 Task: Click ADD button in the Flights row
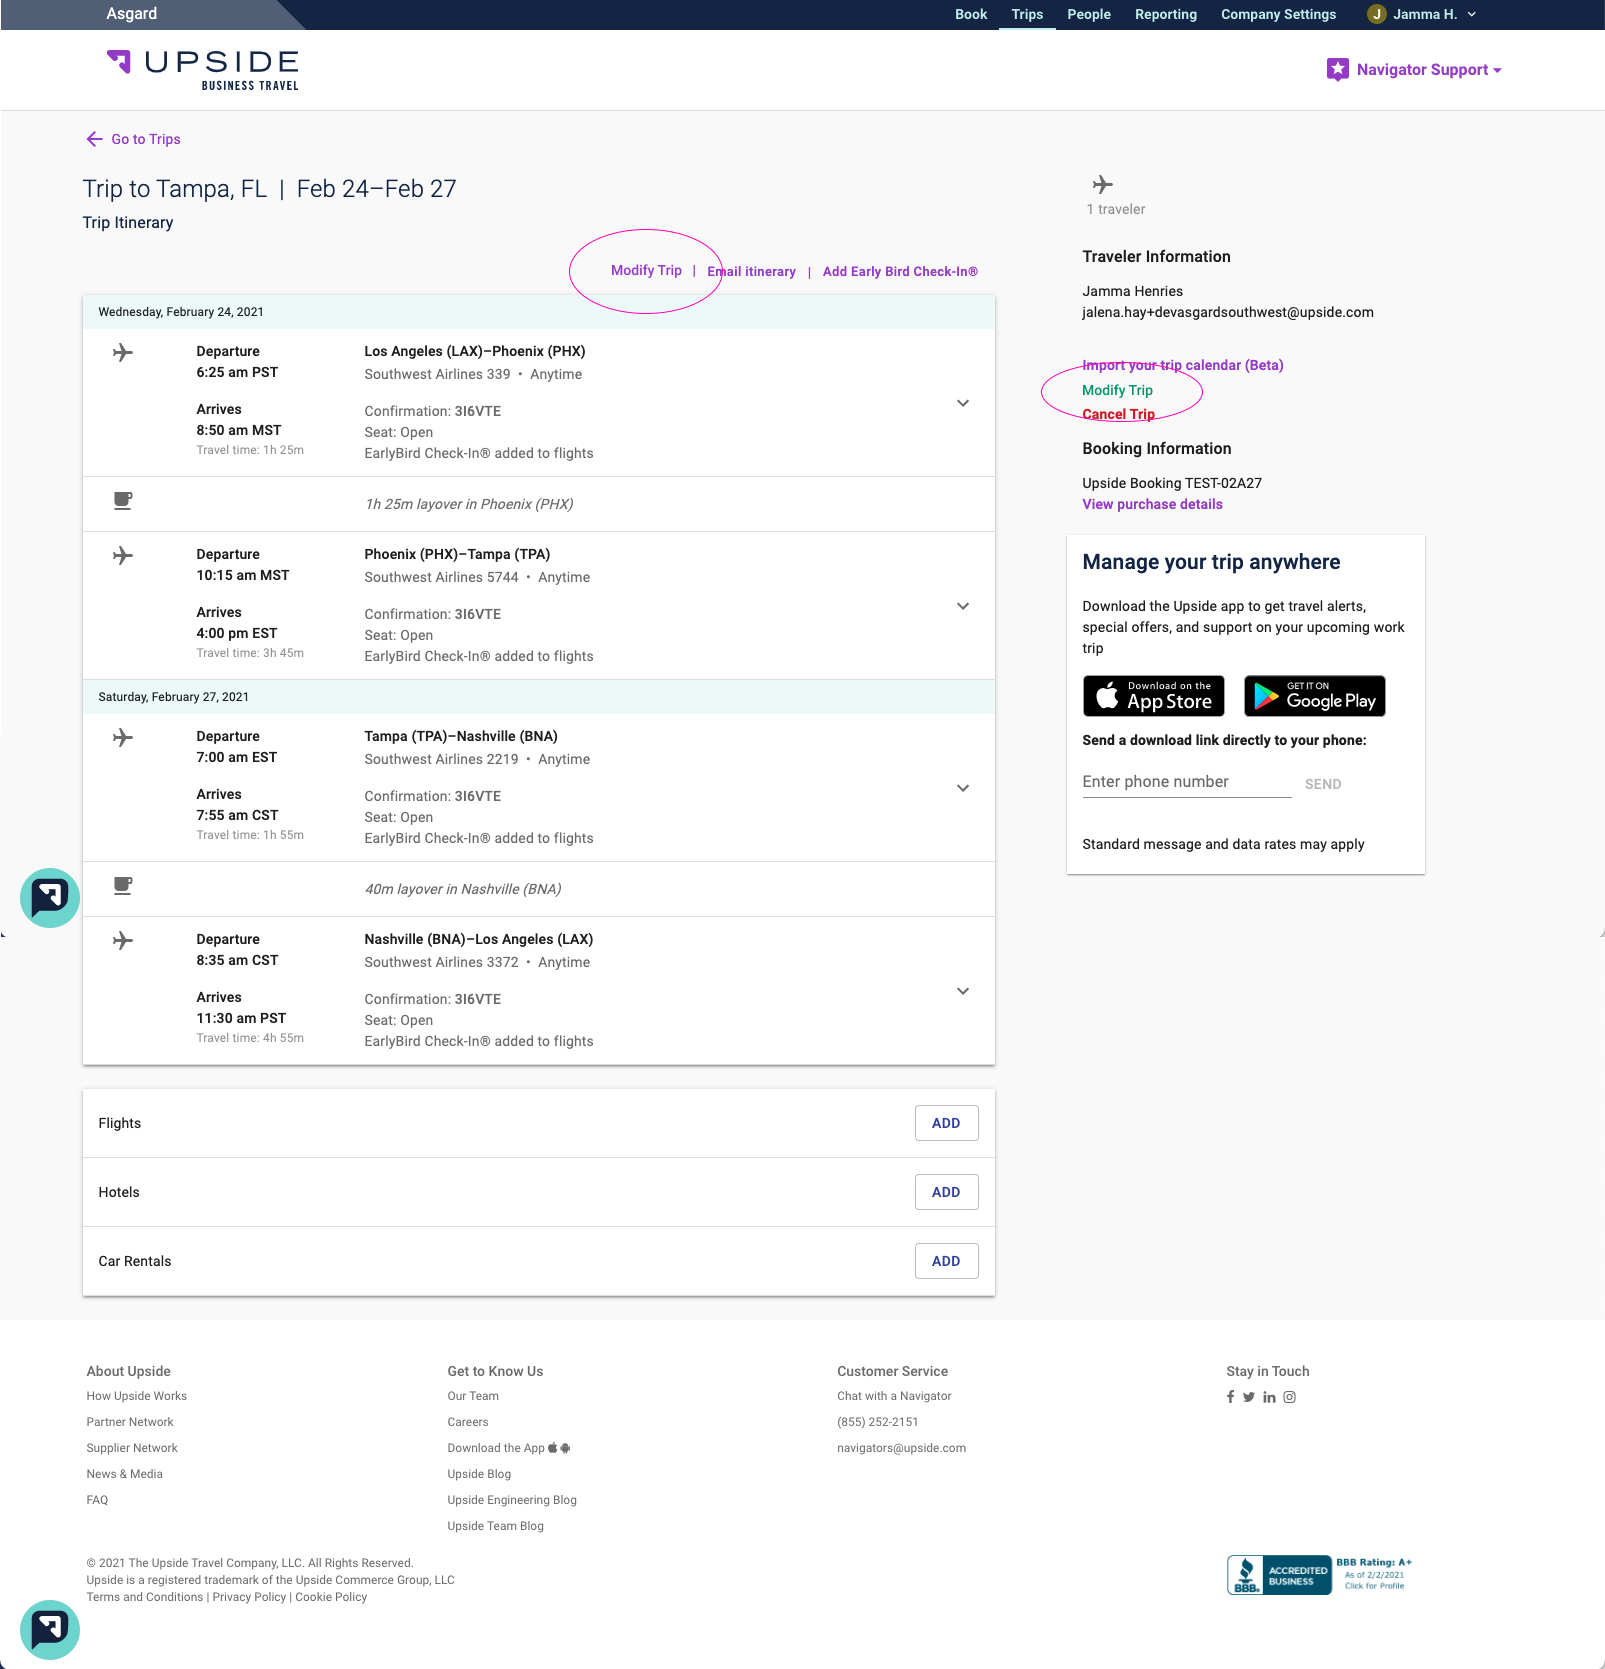(x=946, y=1123)
